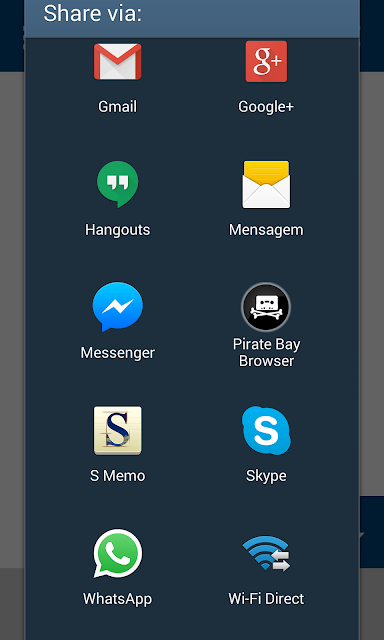
Task: Click the Wi-Fi Direct text label
Action: pyautogui.click(x=266, y=599)
